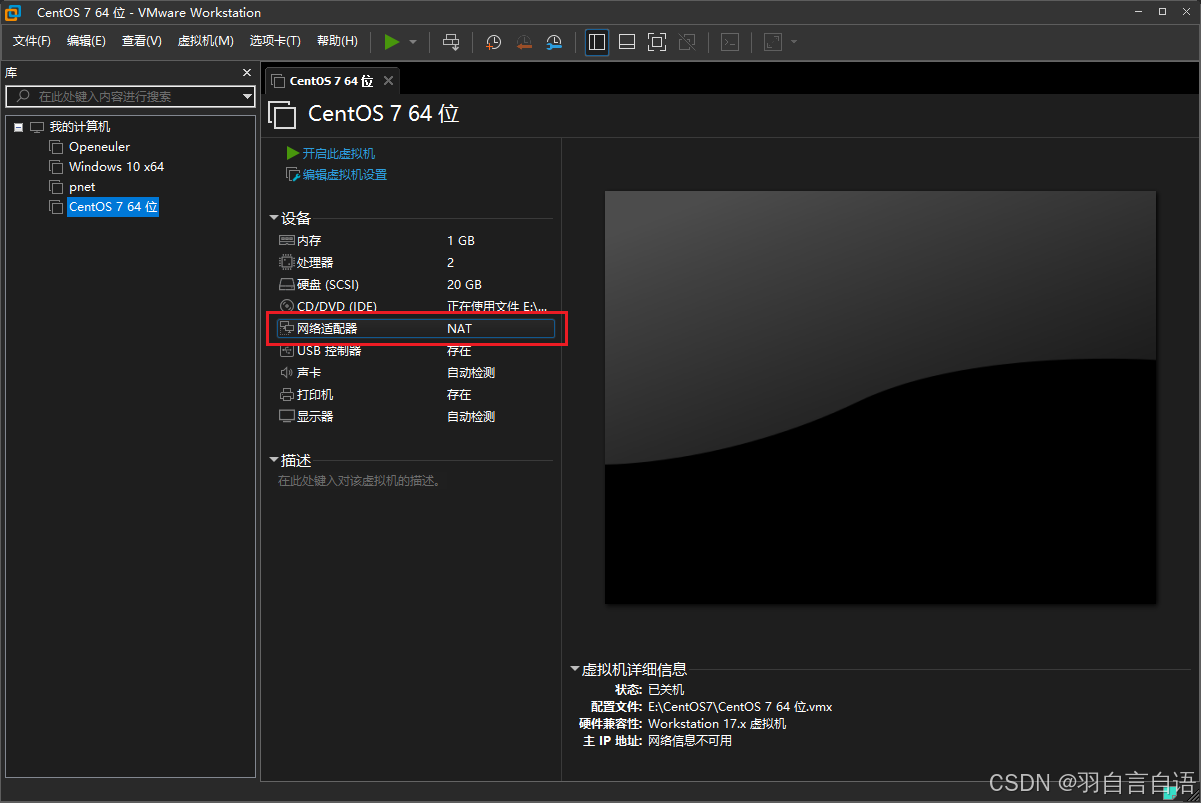Open the library search dropdown arrow
Viewport: 1201px width, 803px height.
pos(248,97)
